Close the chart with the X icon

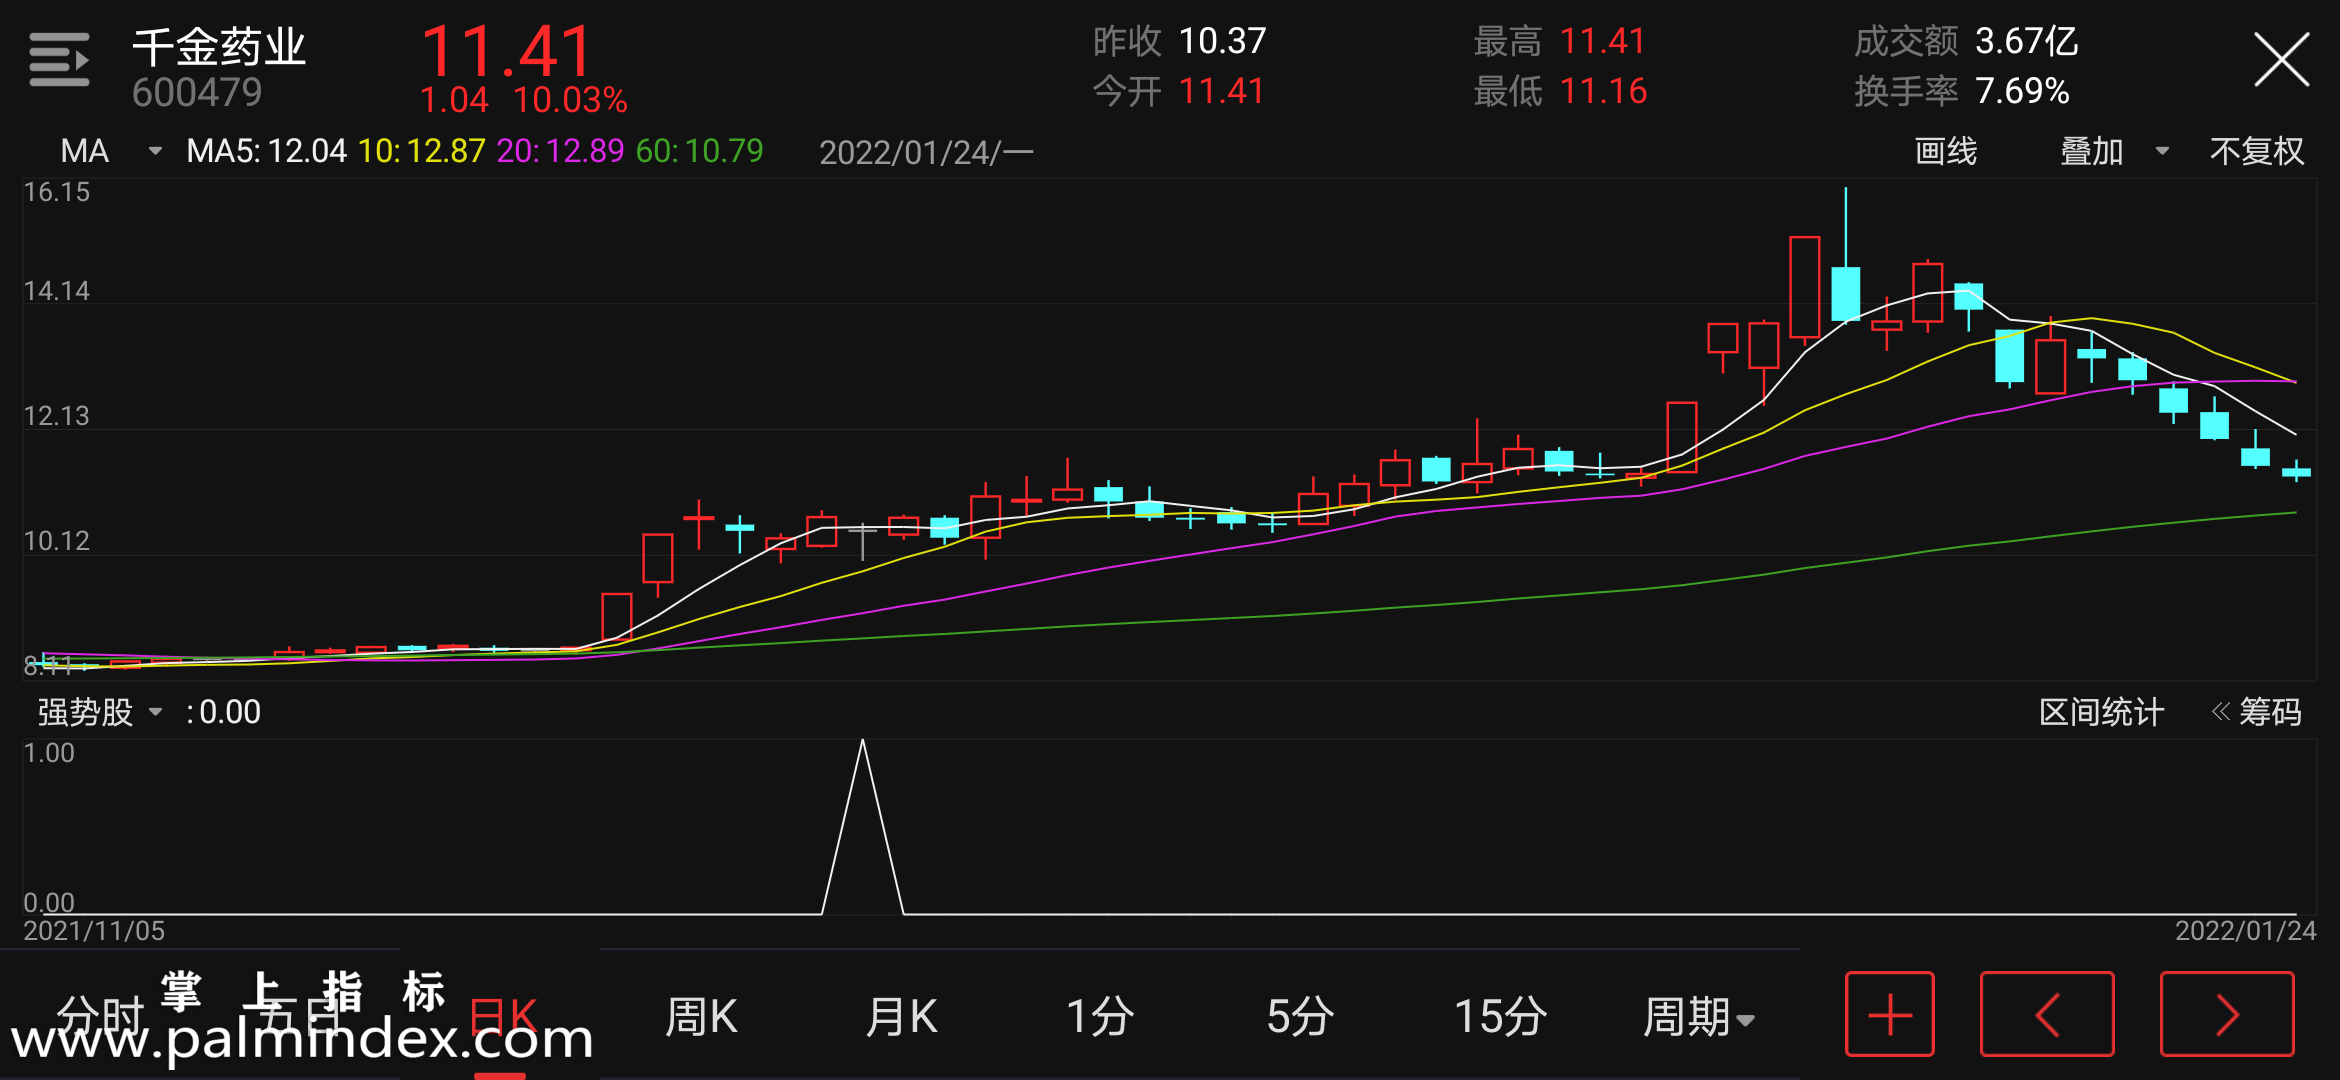pos(2281,60)
